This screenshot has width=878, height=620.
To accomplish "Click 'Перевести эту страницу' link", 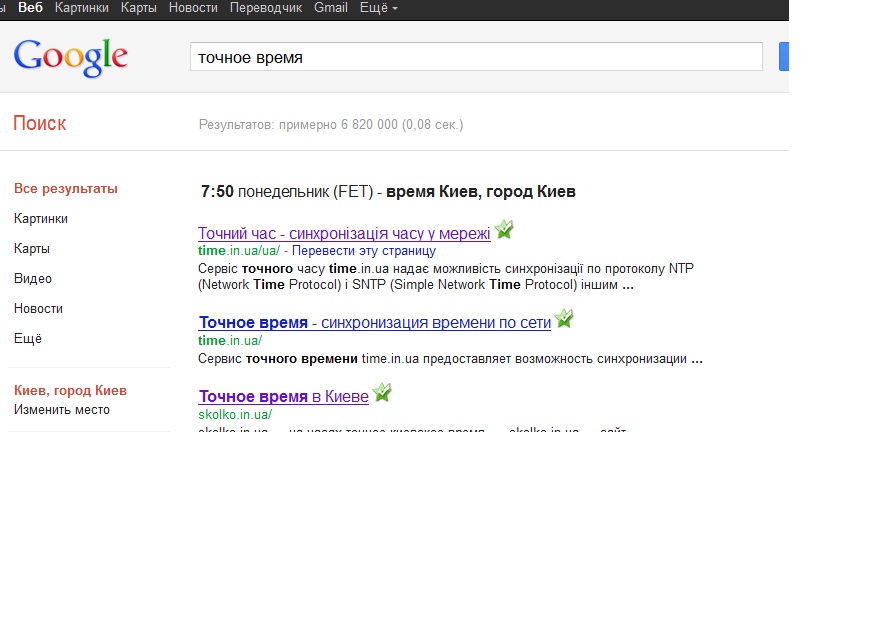I will tap(364, 250).
